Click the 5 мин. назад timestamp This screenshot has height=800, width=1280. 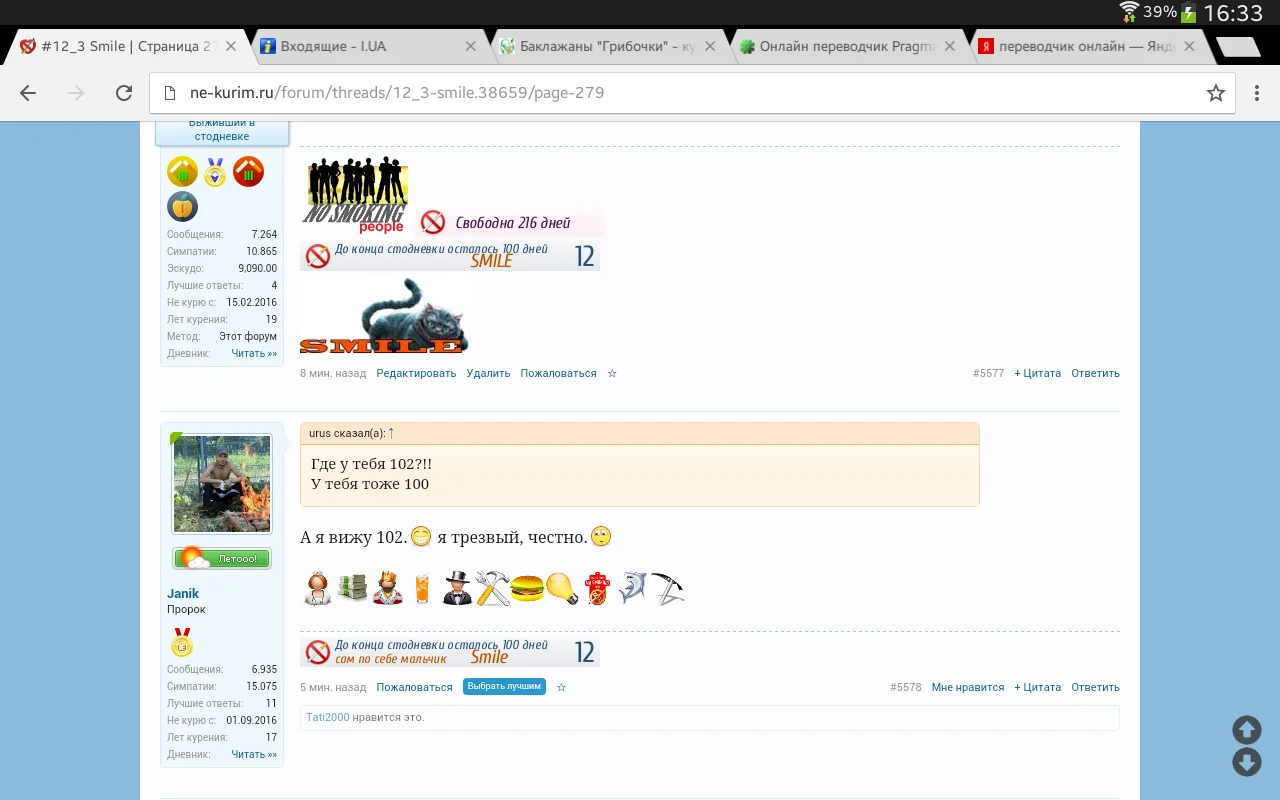tap(333, 687)
